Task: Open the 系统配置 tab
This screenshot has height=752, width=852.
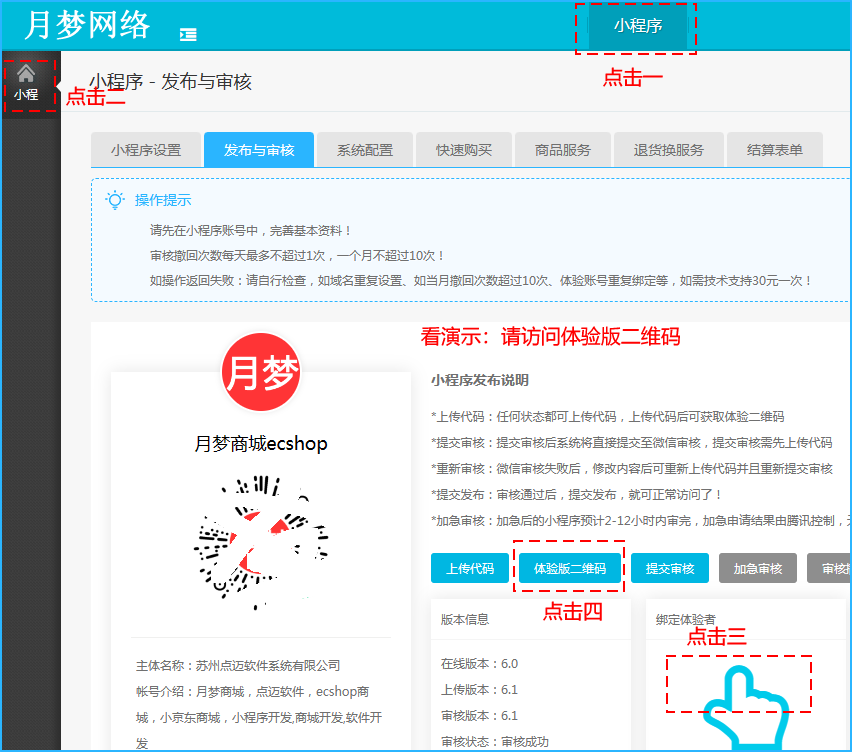Action: [x=365, y=150]
